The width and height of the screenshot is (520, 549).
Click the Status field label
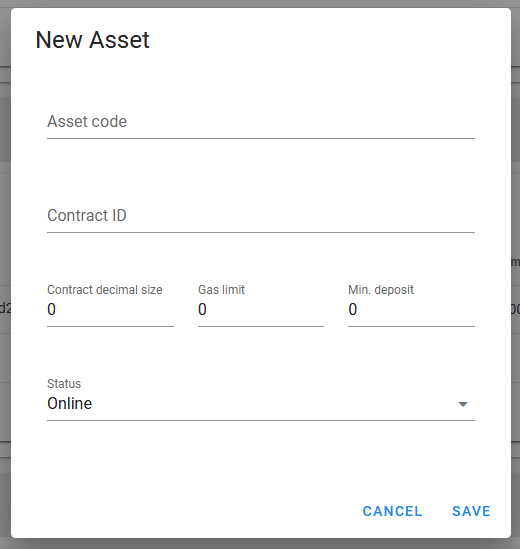pyautogui.click(x=64, y=384)
